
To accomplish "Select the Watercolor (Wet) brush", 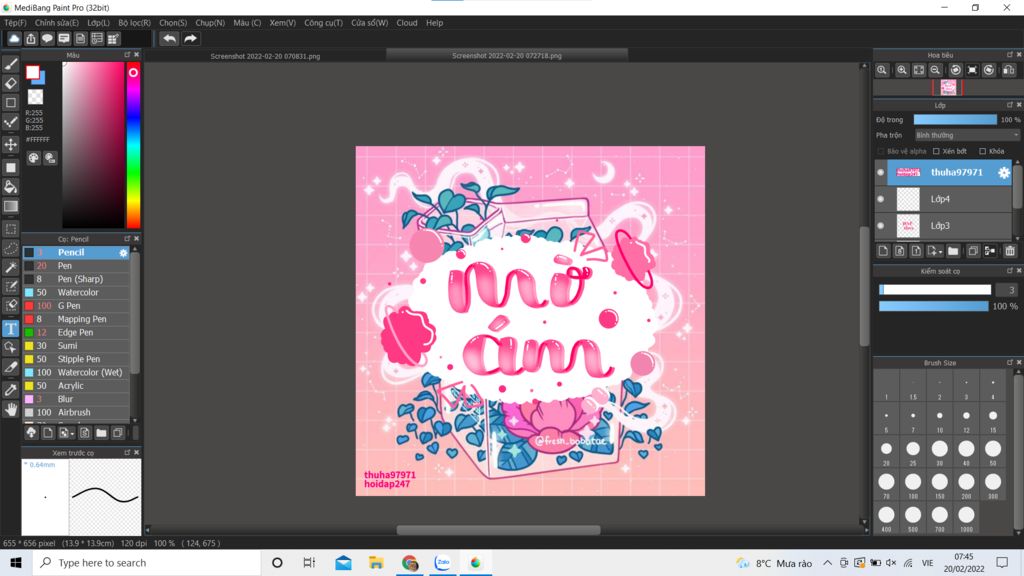I will pyautogui.click(x=76, y=372).
